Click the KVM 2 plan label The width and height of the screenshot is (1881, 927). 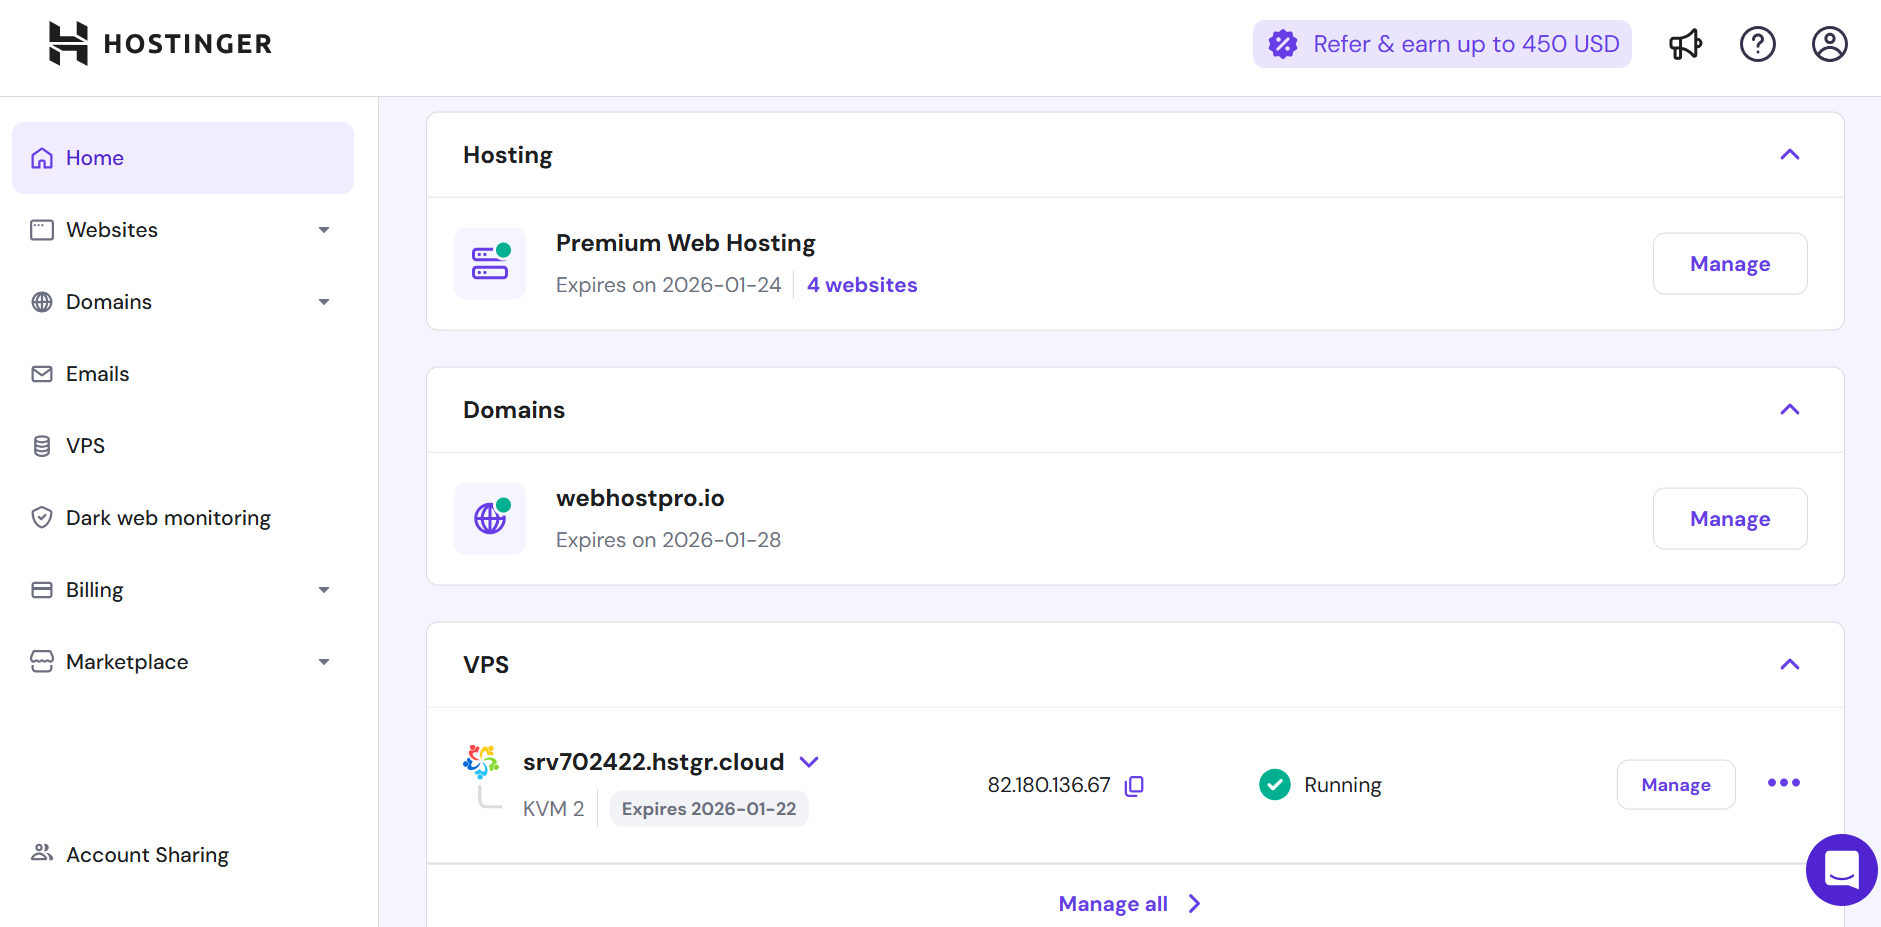pos(553,809)
